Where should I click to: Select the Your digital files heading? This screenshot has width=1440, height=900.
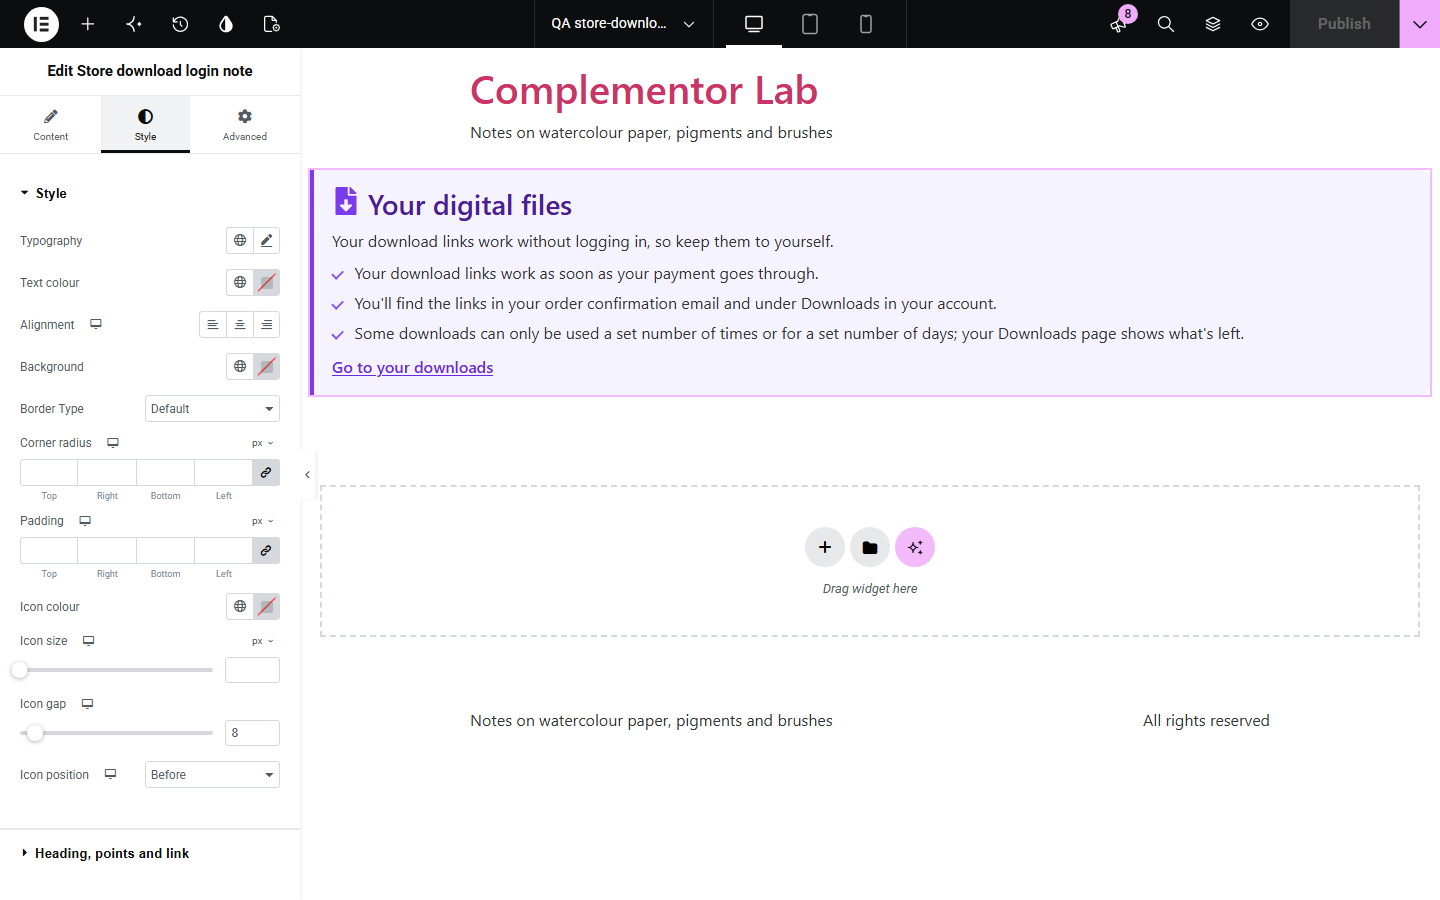coord(470,205)
